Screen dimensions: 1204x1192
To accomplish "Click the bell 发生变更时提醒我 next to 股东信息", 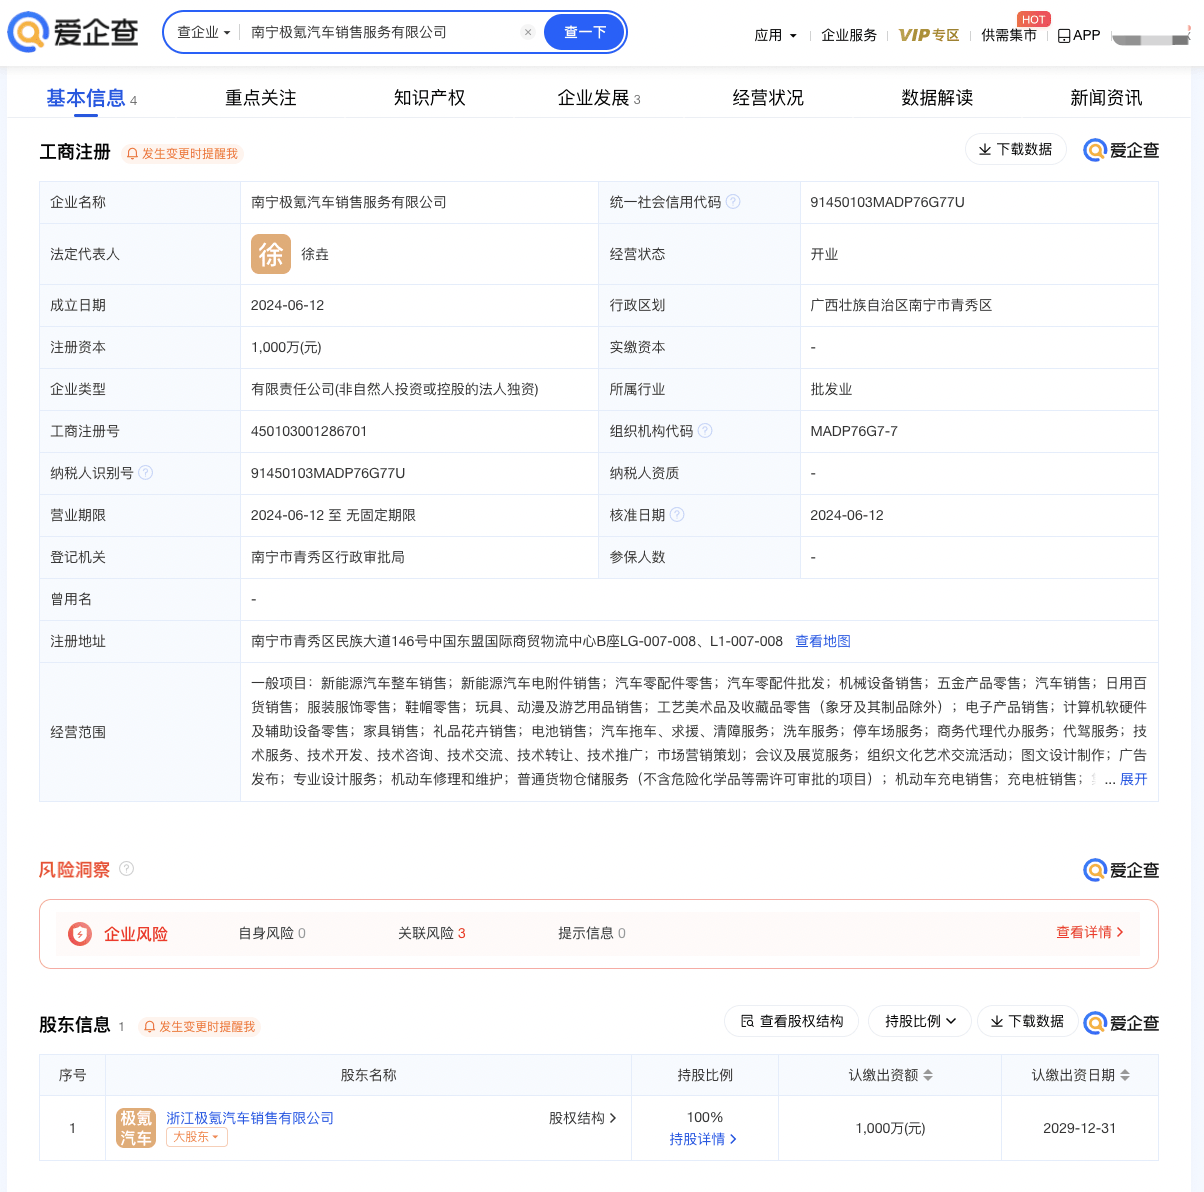I will coord(200,1027).
